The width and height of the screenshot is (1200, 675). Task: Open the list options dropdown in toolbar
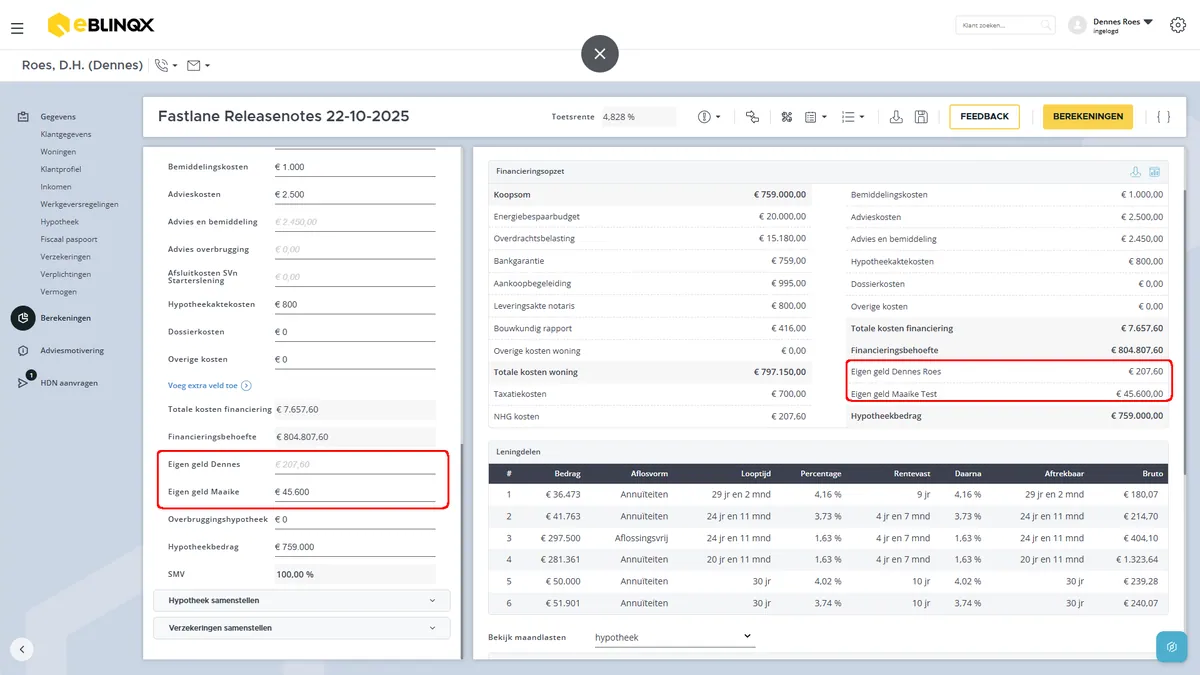pos(852,117)
